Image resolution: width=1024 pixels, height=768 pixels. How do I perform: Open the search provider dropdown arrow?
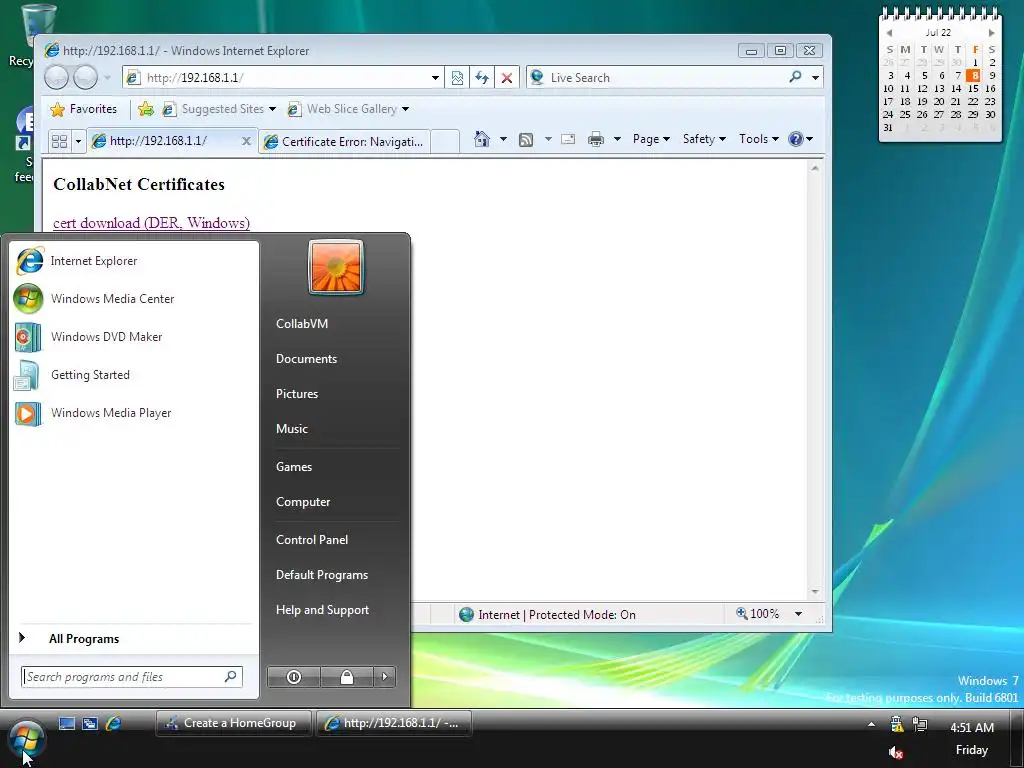tap(815, 78)
